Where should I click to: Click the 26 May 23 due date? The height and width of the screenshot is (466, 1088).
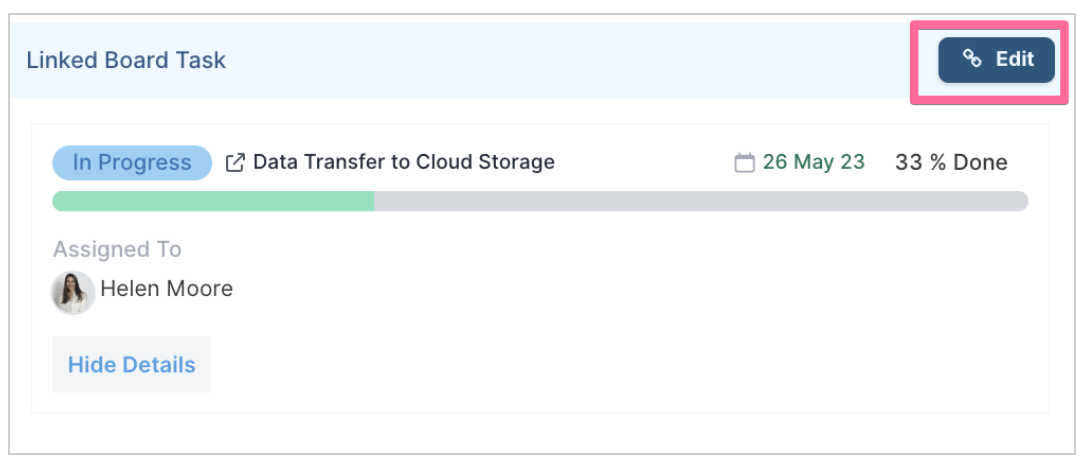pos(814,162)
